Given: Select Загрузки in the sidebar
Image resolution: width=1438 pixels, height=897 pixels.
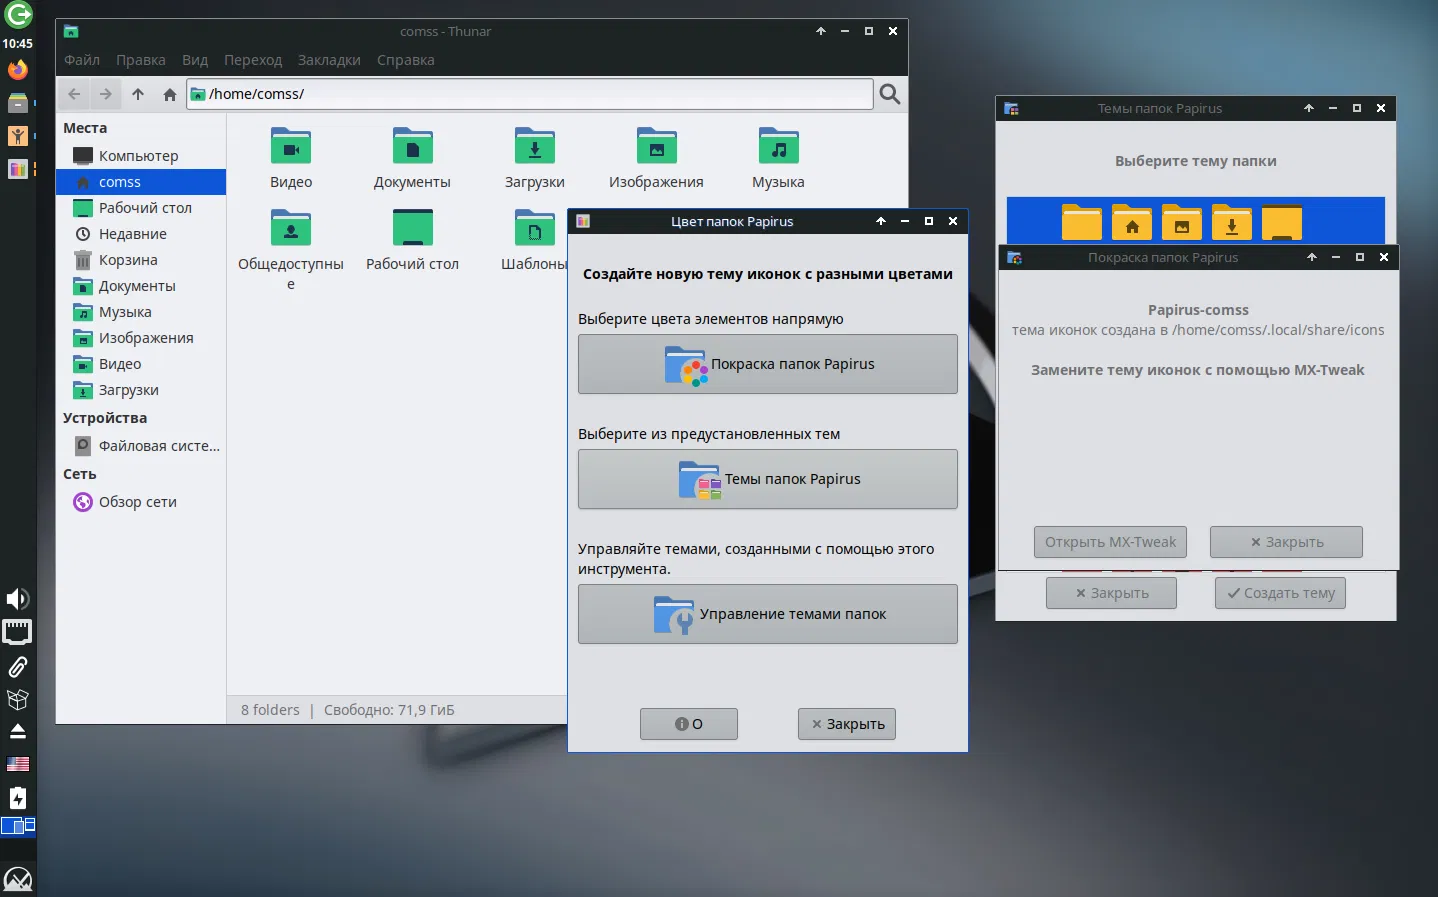Looking at the screenshot, I should (141, 390).
